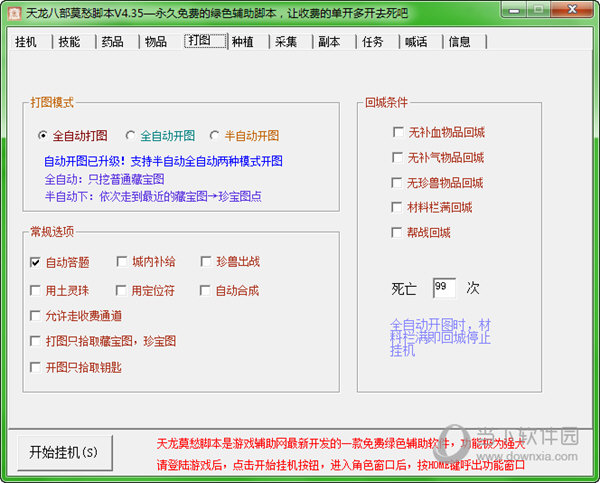This screenshot has width=600, height=483.
Task: Click the text 自动开图已升级!支持半自动全自动两种模式开图
Action: (x=163, y=161)
